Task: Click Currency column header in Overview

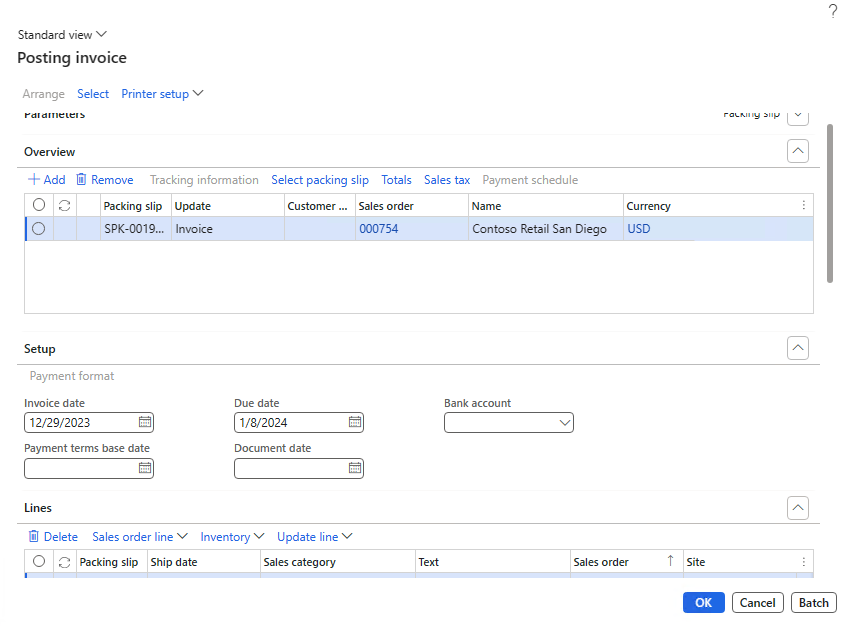Action: coord(710,206)
